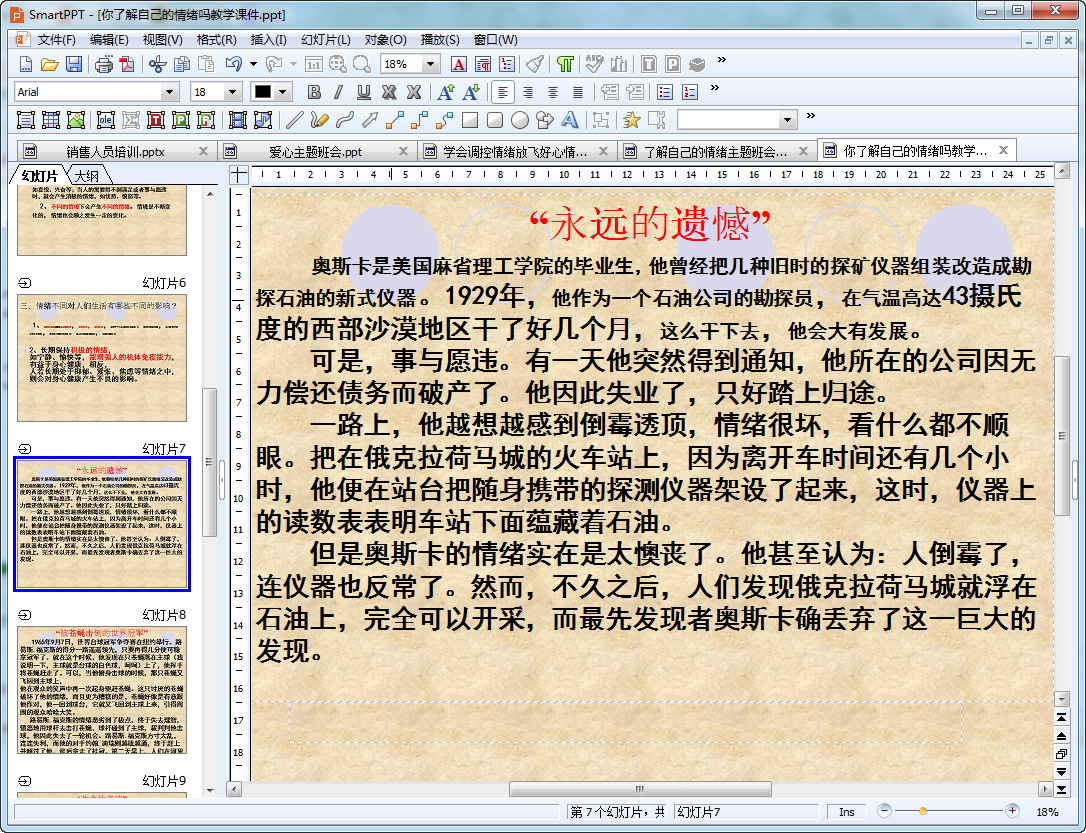Click the black font color swatch
Screen dimensions: 1086x833
tap(263, 92)
